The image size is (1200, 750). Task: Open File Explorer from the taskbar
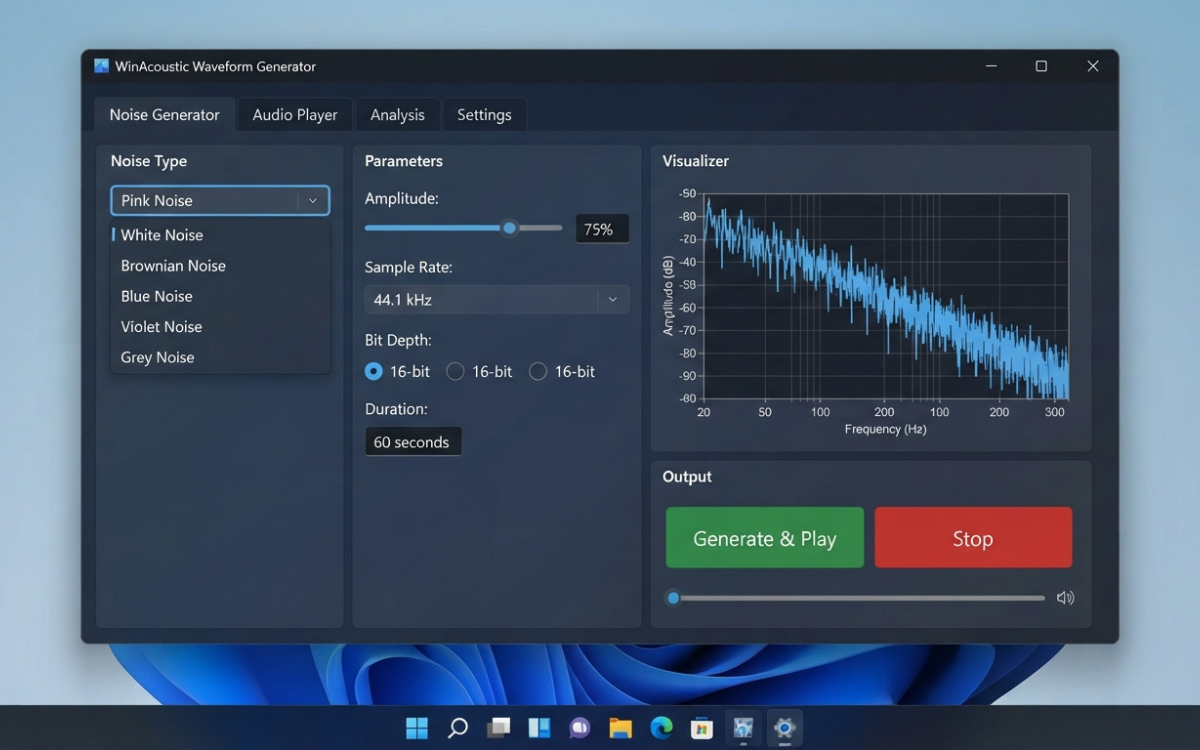point(621,728)
